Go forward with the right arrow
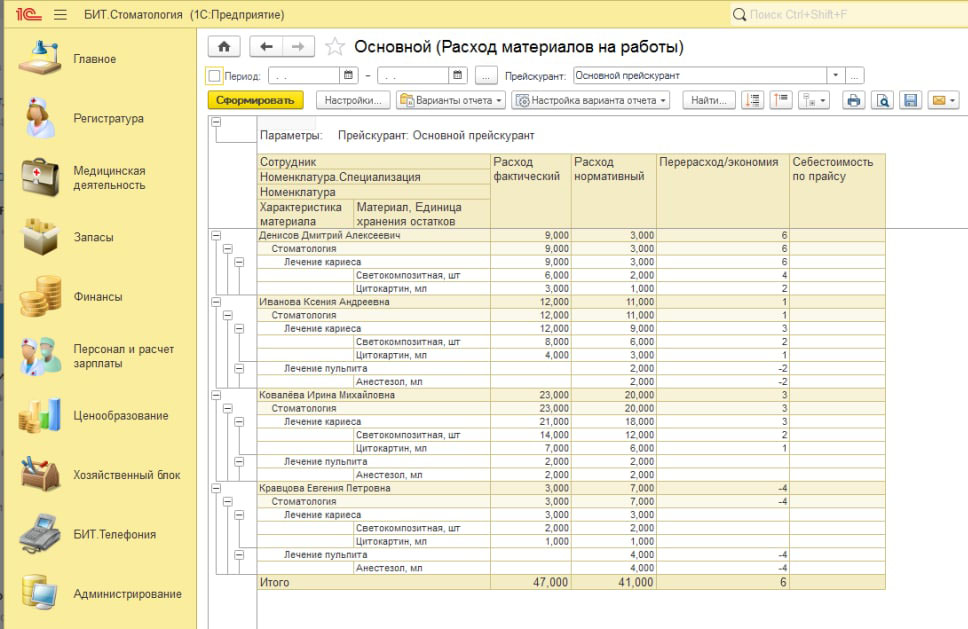This screenshot has width=968, height=629. pyautogui.click(x=298, y=47)
